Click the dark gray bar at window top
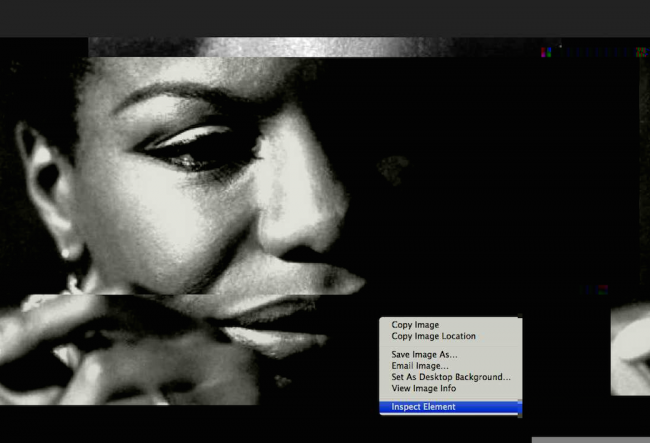This screenshot has width=650, height=443. [325, 18]
